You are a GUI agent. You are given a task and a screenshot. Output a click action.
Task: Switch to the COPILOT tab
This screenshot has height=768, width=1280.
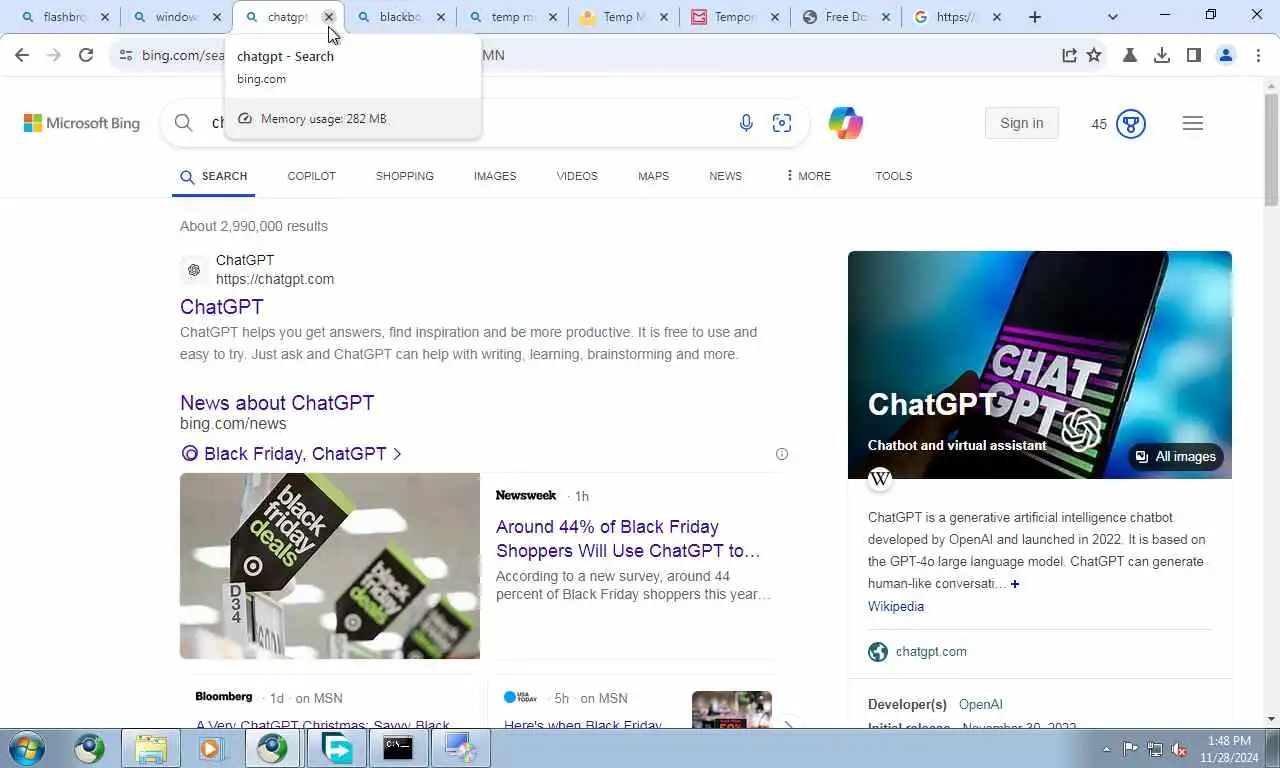[x=311, y=176]
